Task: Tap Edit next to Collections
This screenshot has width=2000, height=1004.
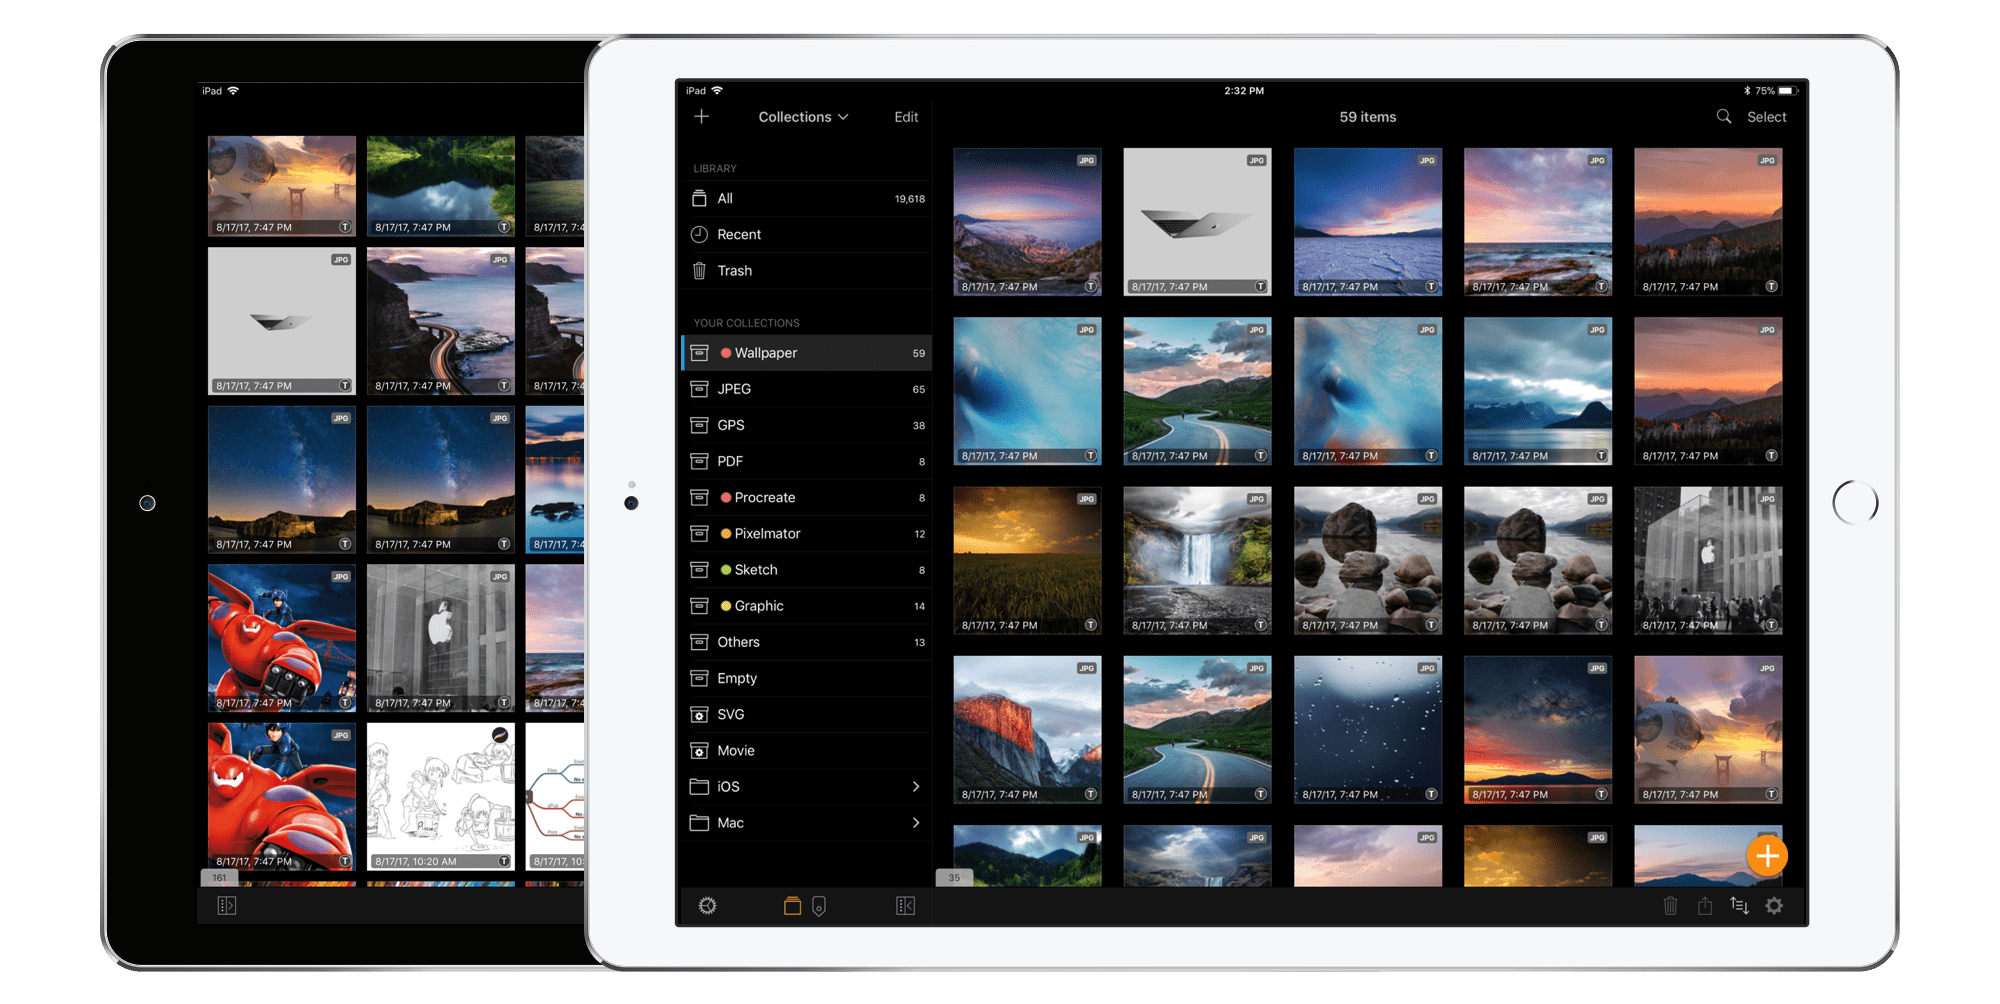Action: 905,117
